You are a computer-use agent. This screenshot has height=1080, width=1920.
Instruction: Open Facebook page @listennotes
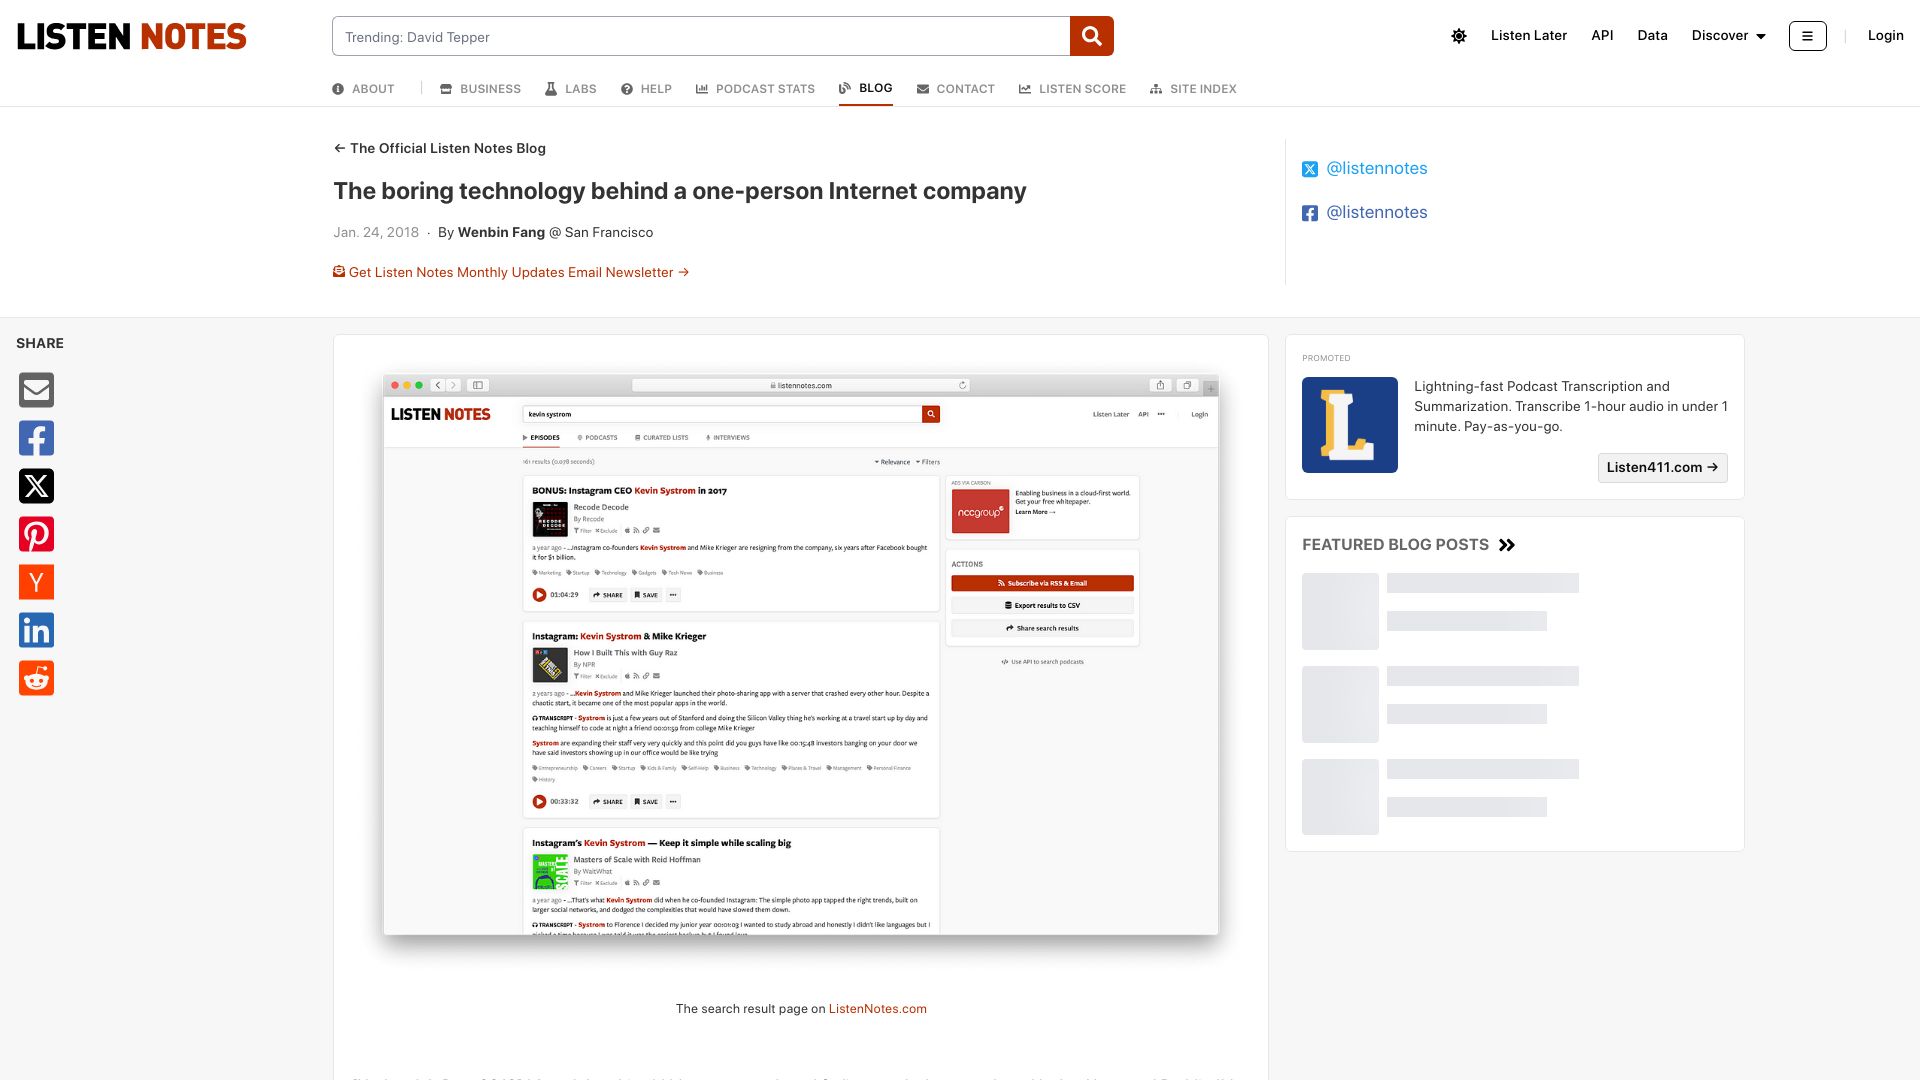[1365, 213]
